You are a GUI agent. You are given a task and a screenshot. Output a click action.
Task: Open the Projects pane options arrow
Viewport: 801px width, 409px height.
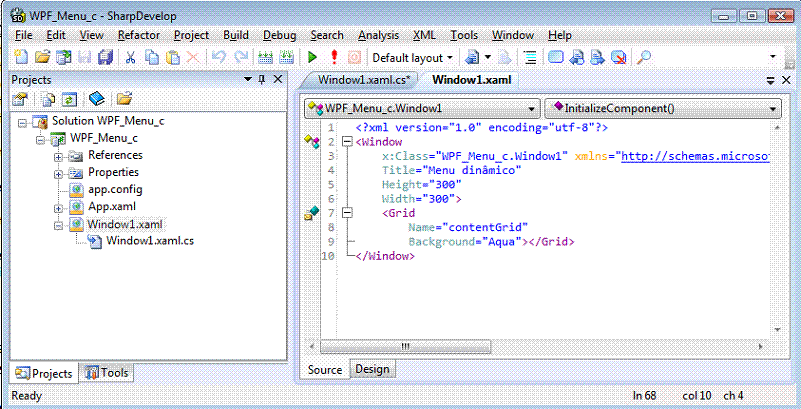[248, 79]
